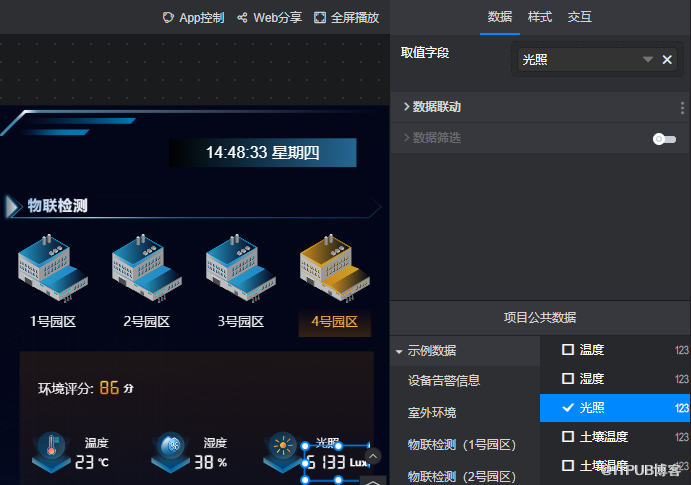This screenshot has height=485, width=691.
Task: Select the 2号园区 label
Action: pyautogui.click(x=147, y=322)
